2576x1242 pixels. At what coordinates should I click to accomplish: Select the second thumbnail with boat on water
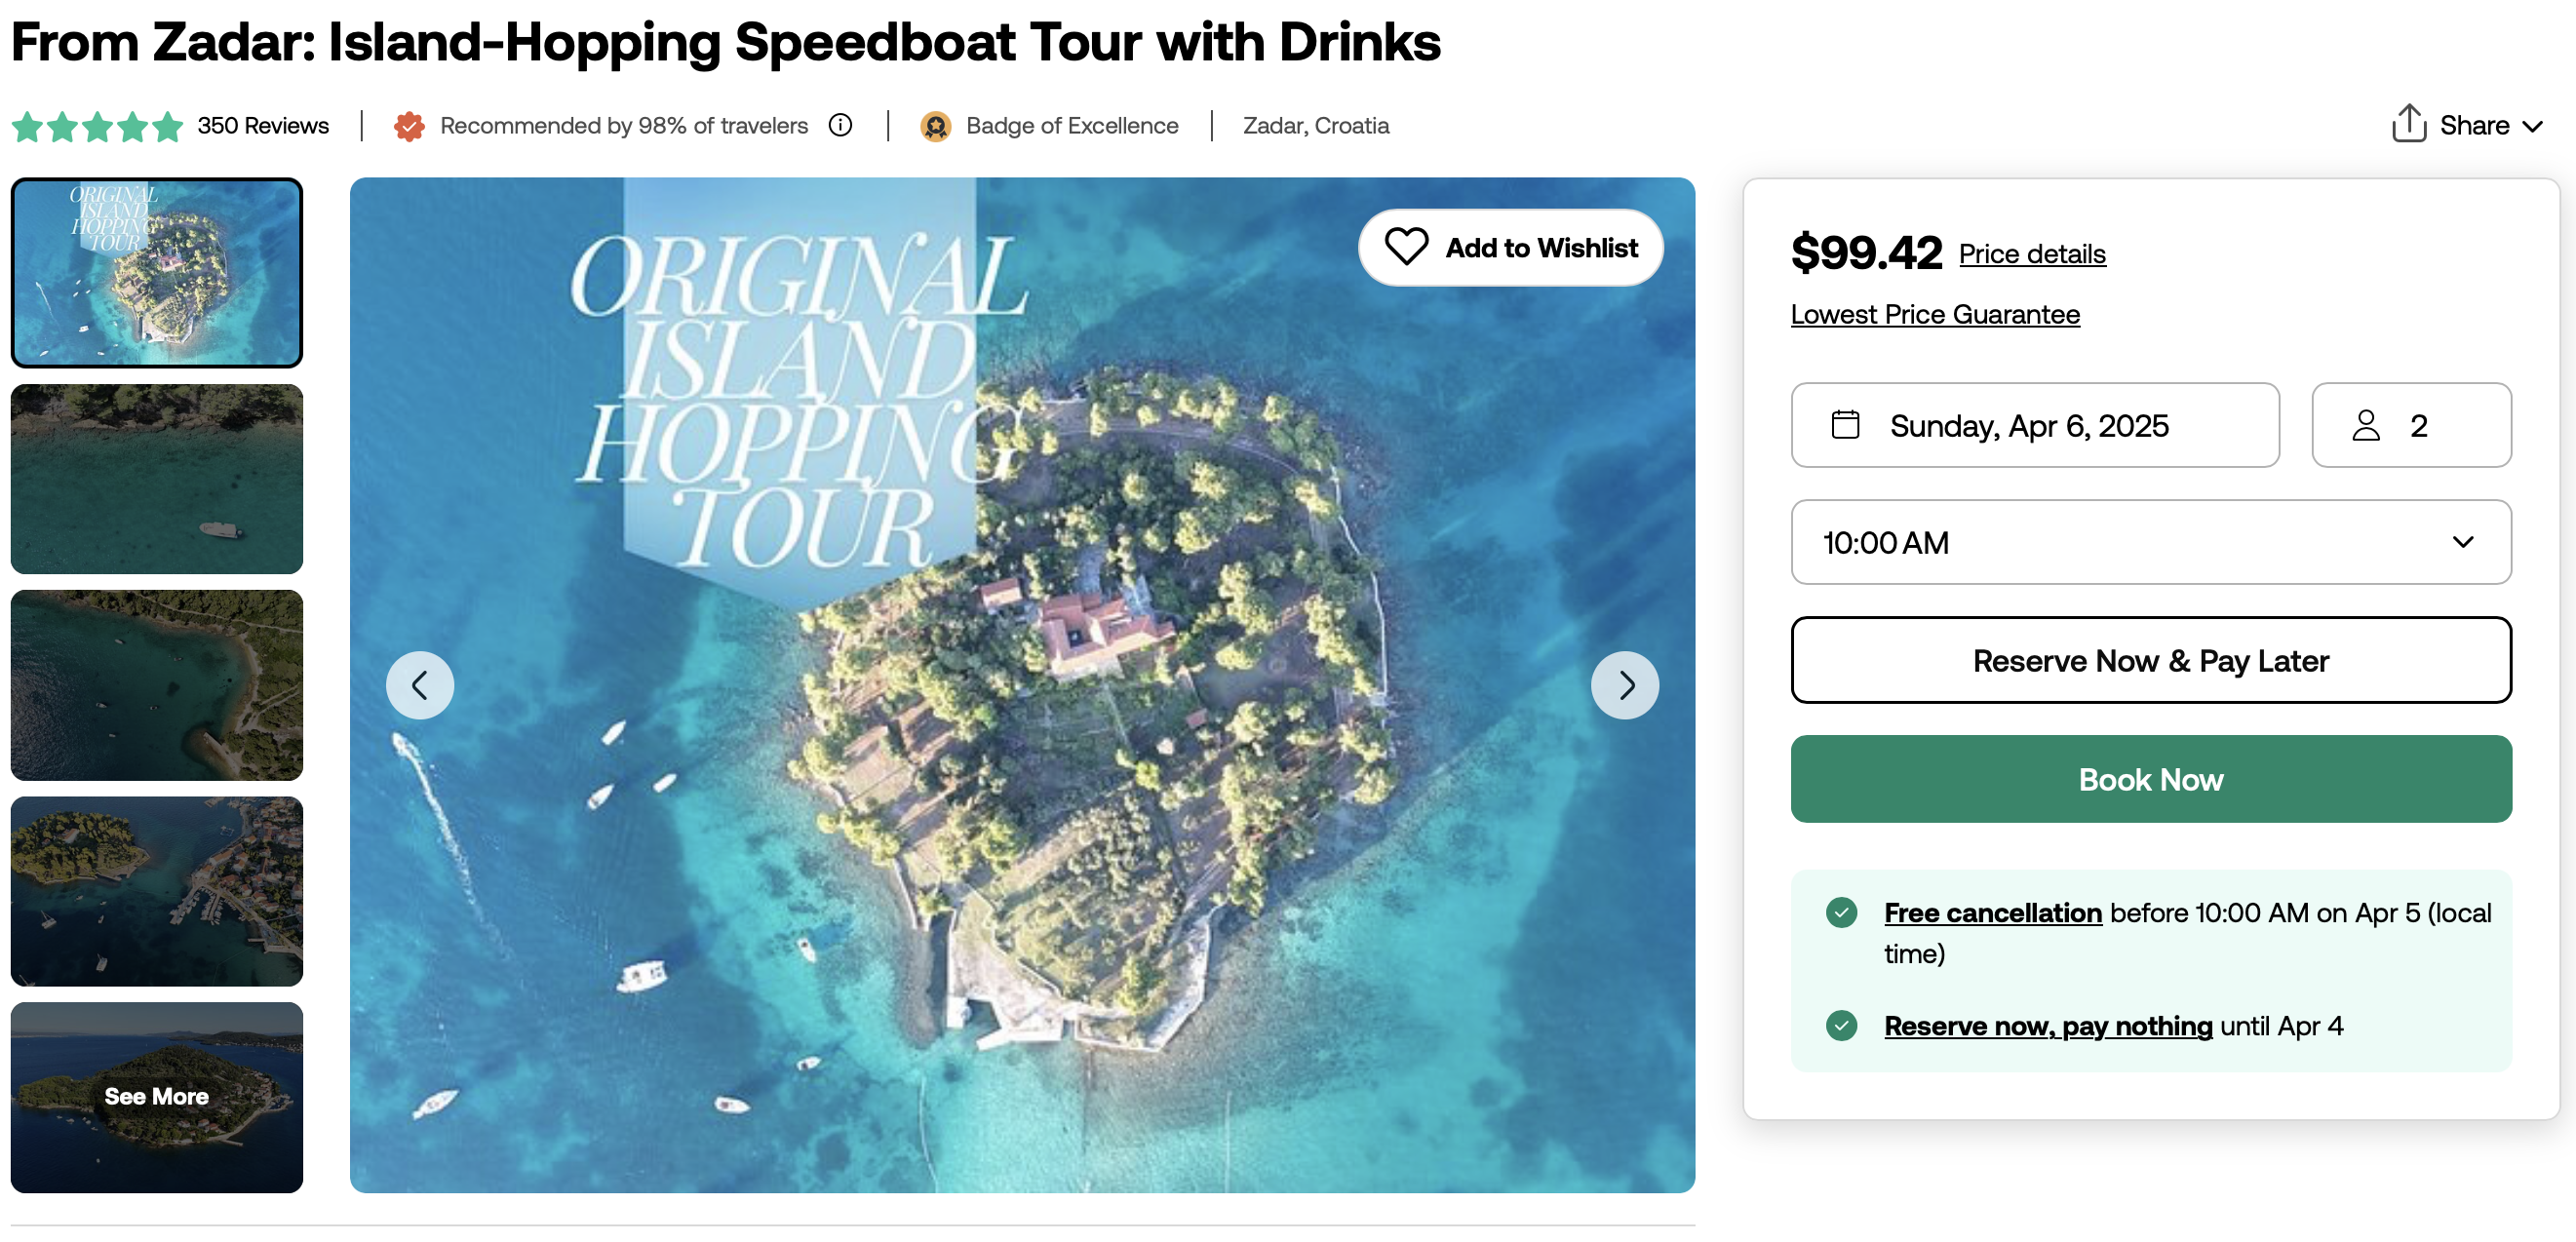pos(157,479)
